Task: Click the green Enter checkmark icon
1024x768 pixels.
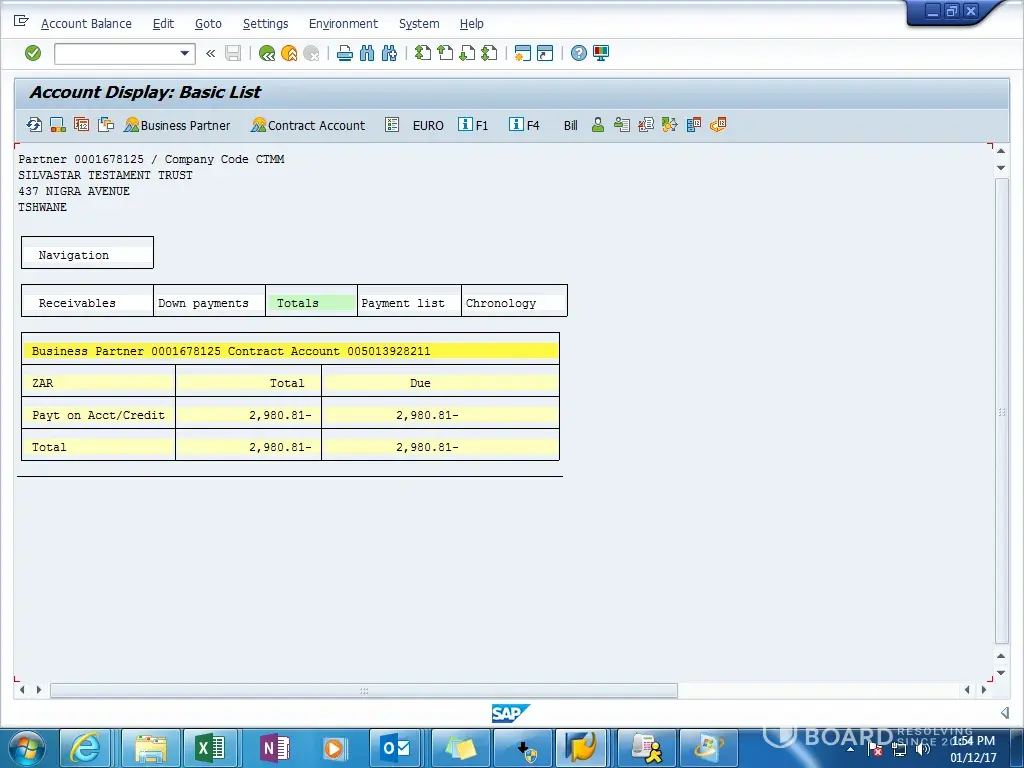Action: pyautogui.click(x=33, y=53)
